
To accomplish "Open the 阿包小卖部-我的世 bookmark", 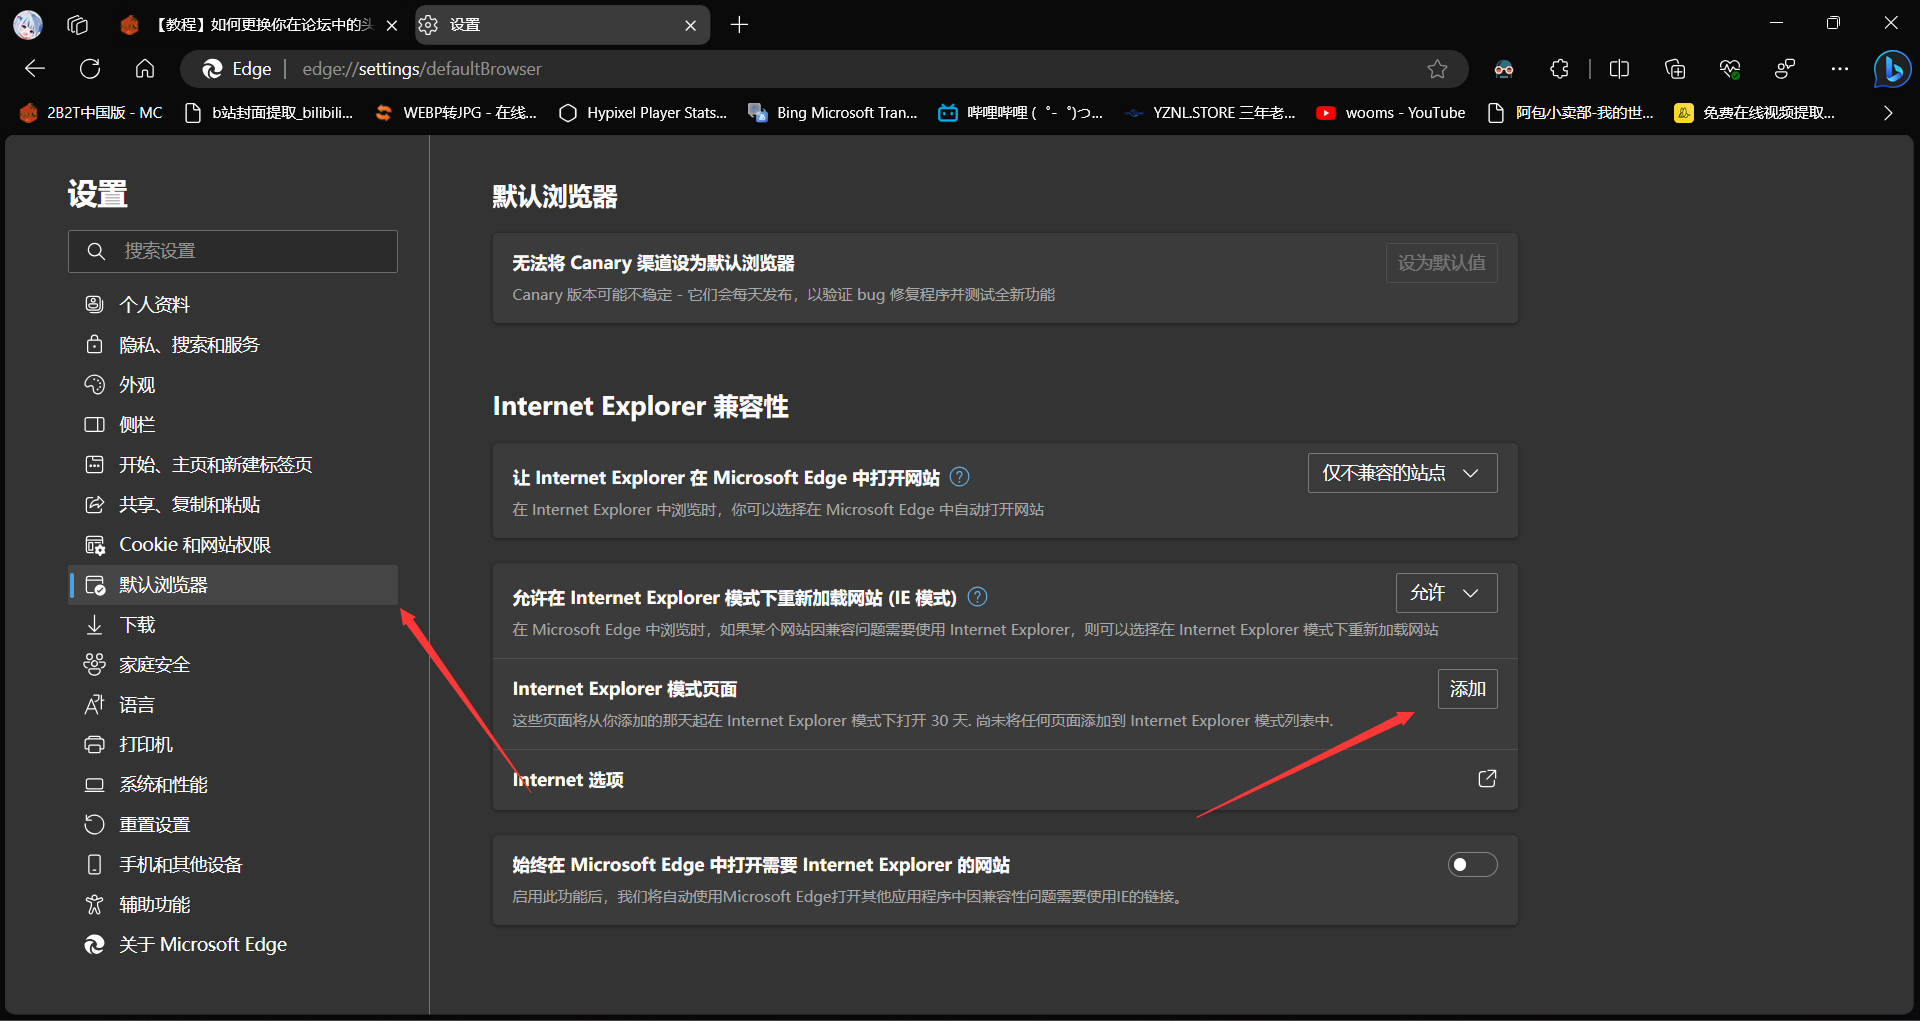I will tap(1570, 113).
